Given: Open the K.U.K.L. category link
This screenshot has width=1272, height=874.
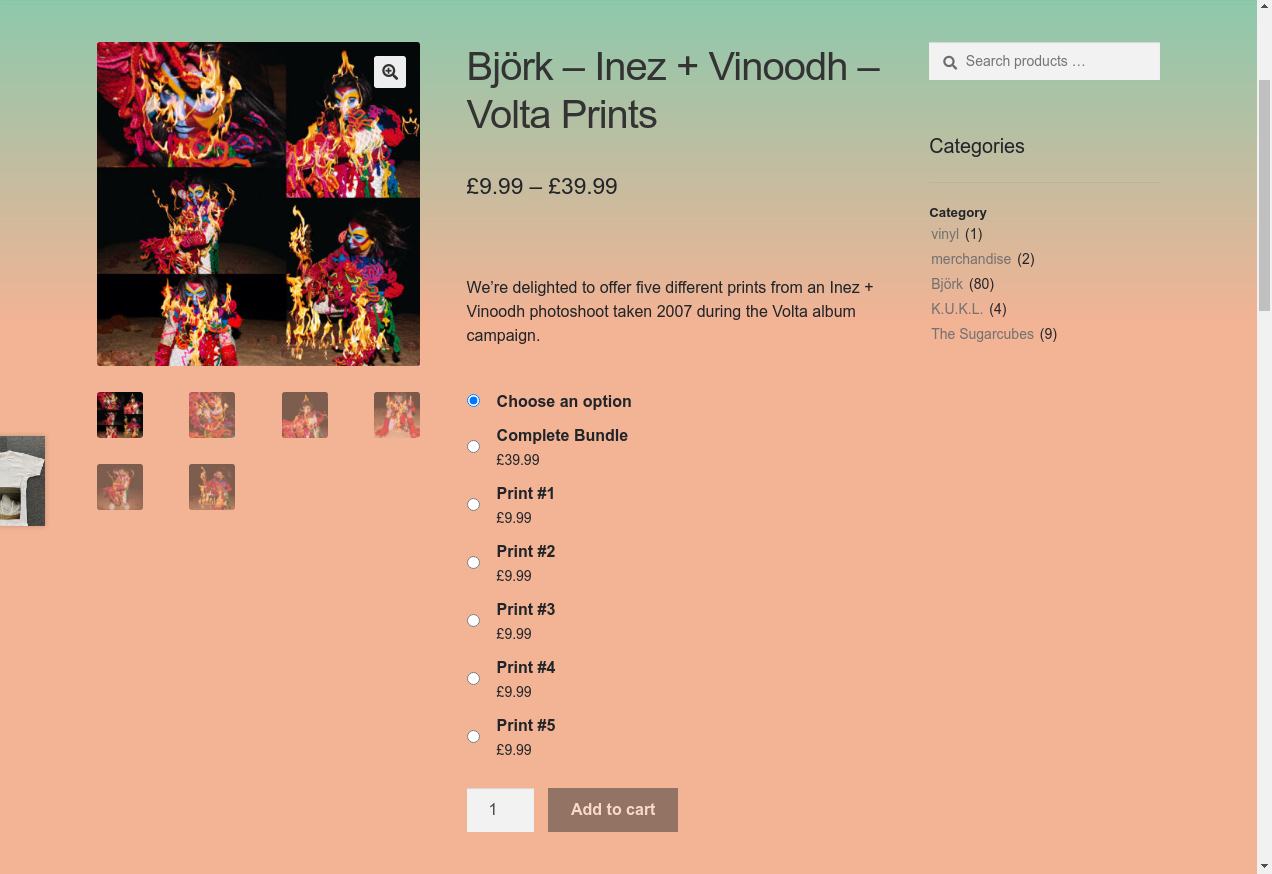Looking at the screenshot, I should [x=957, y=309].
